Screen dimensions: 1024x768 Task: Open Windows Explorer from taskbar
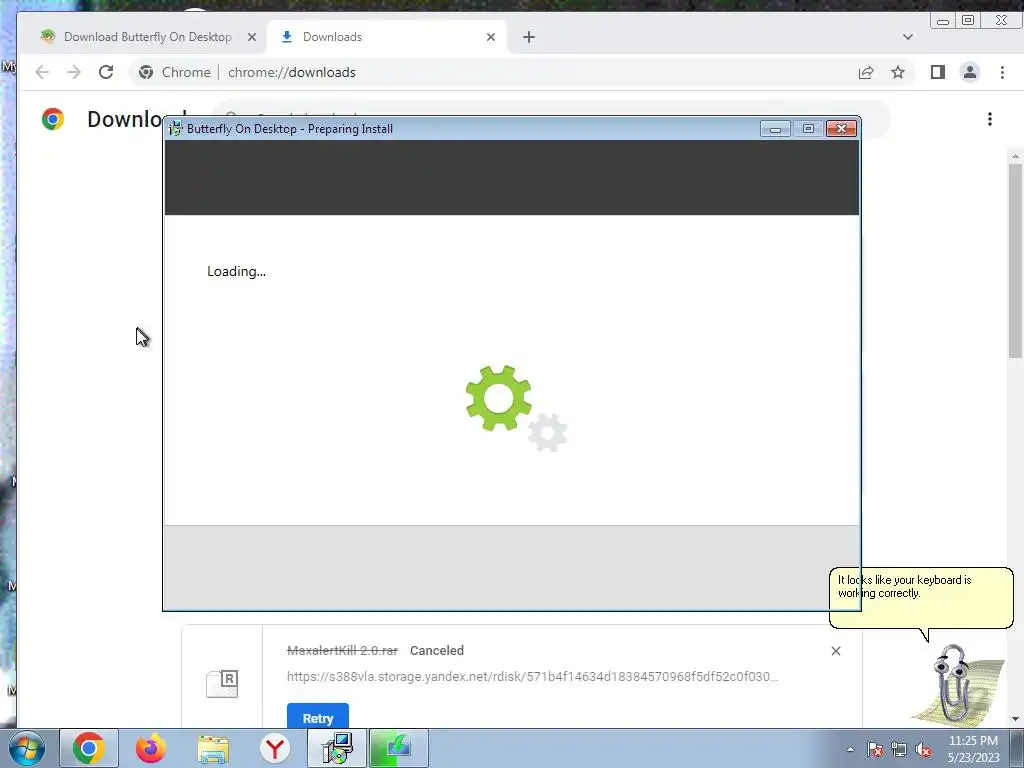point(213,748)
